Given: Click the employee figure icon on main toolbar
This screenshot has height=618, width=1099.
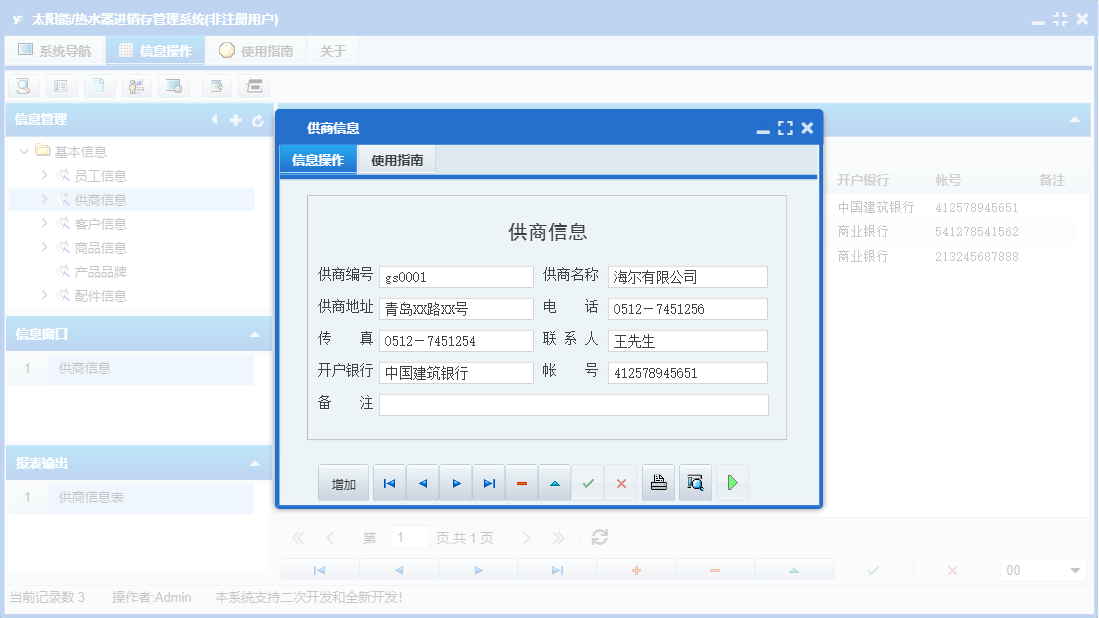Looking at the screenshot, I should pos(136,86).
